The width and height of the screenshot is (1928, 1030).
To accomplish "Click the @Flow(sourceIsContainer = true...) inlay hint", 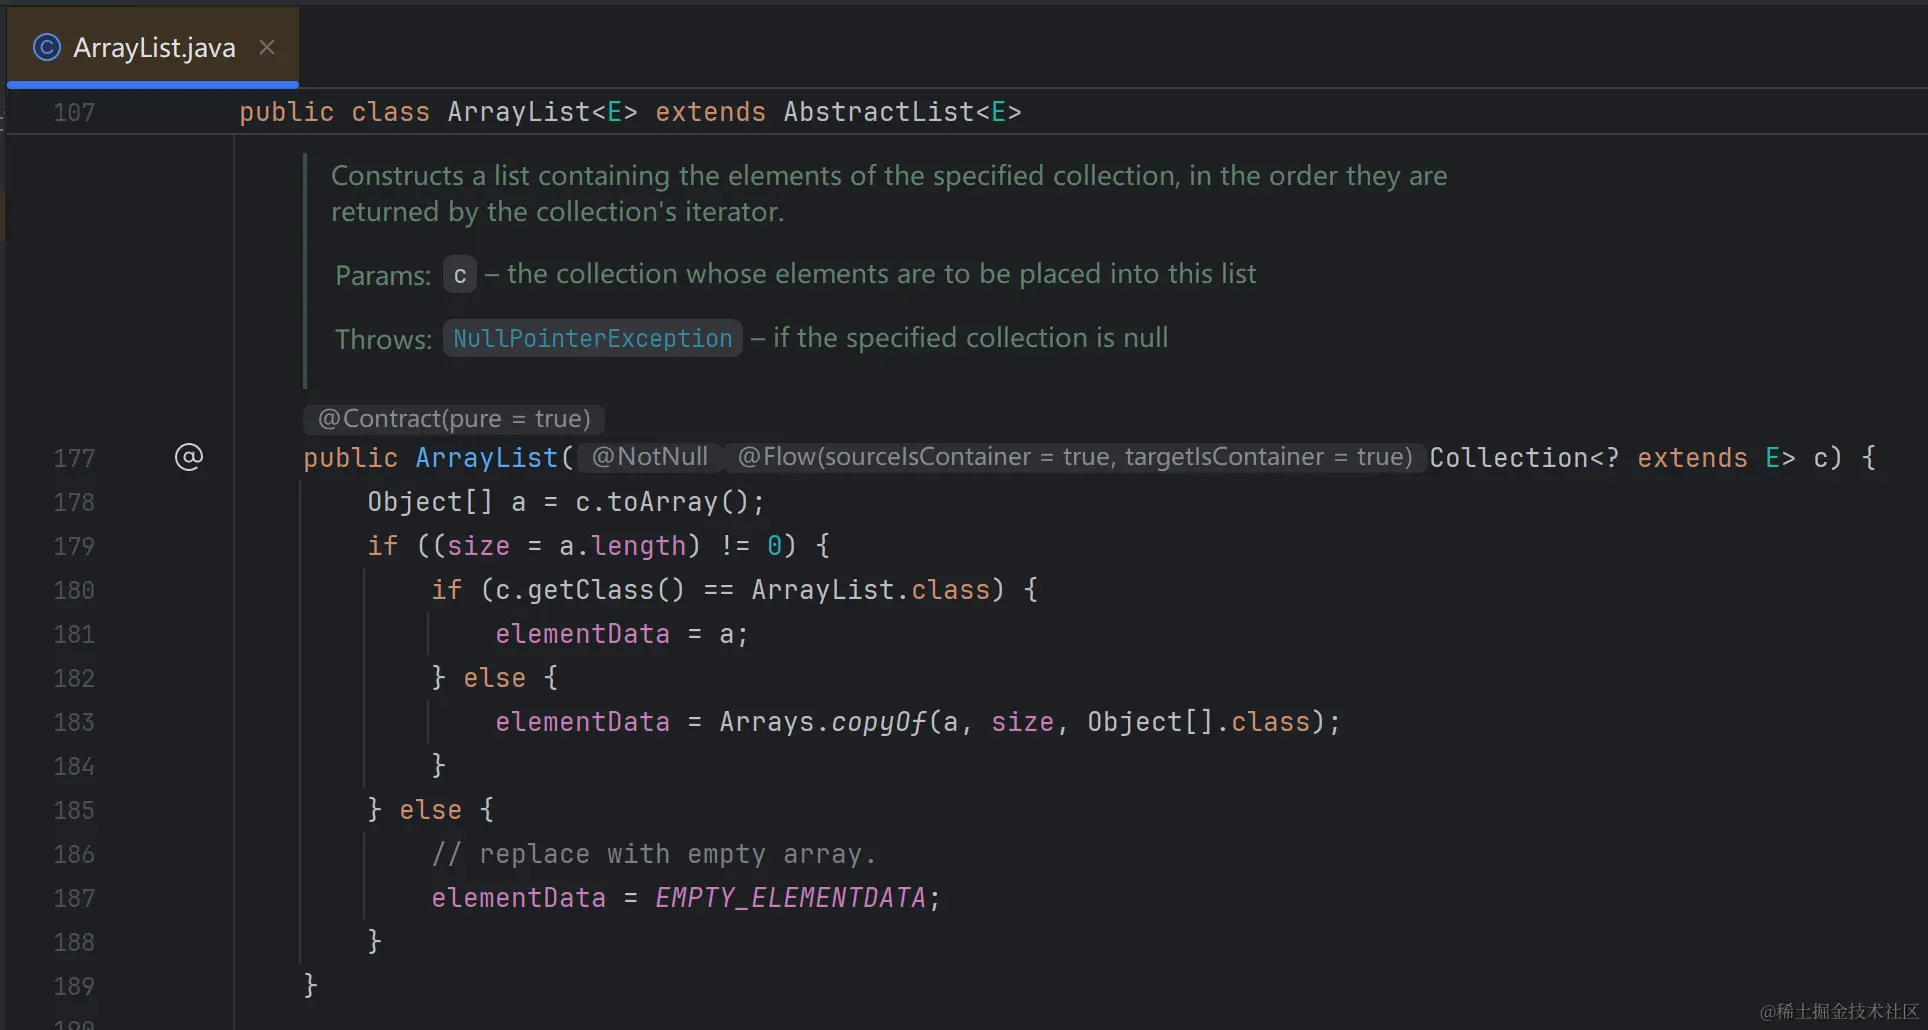I will (x=1075, y=457).
